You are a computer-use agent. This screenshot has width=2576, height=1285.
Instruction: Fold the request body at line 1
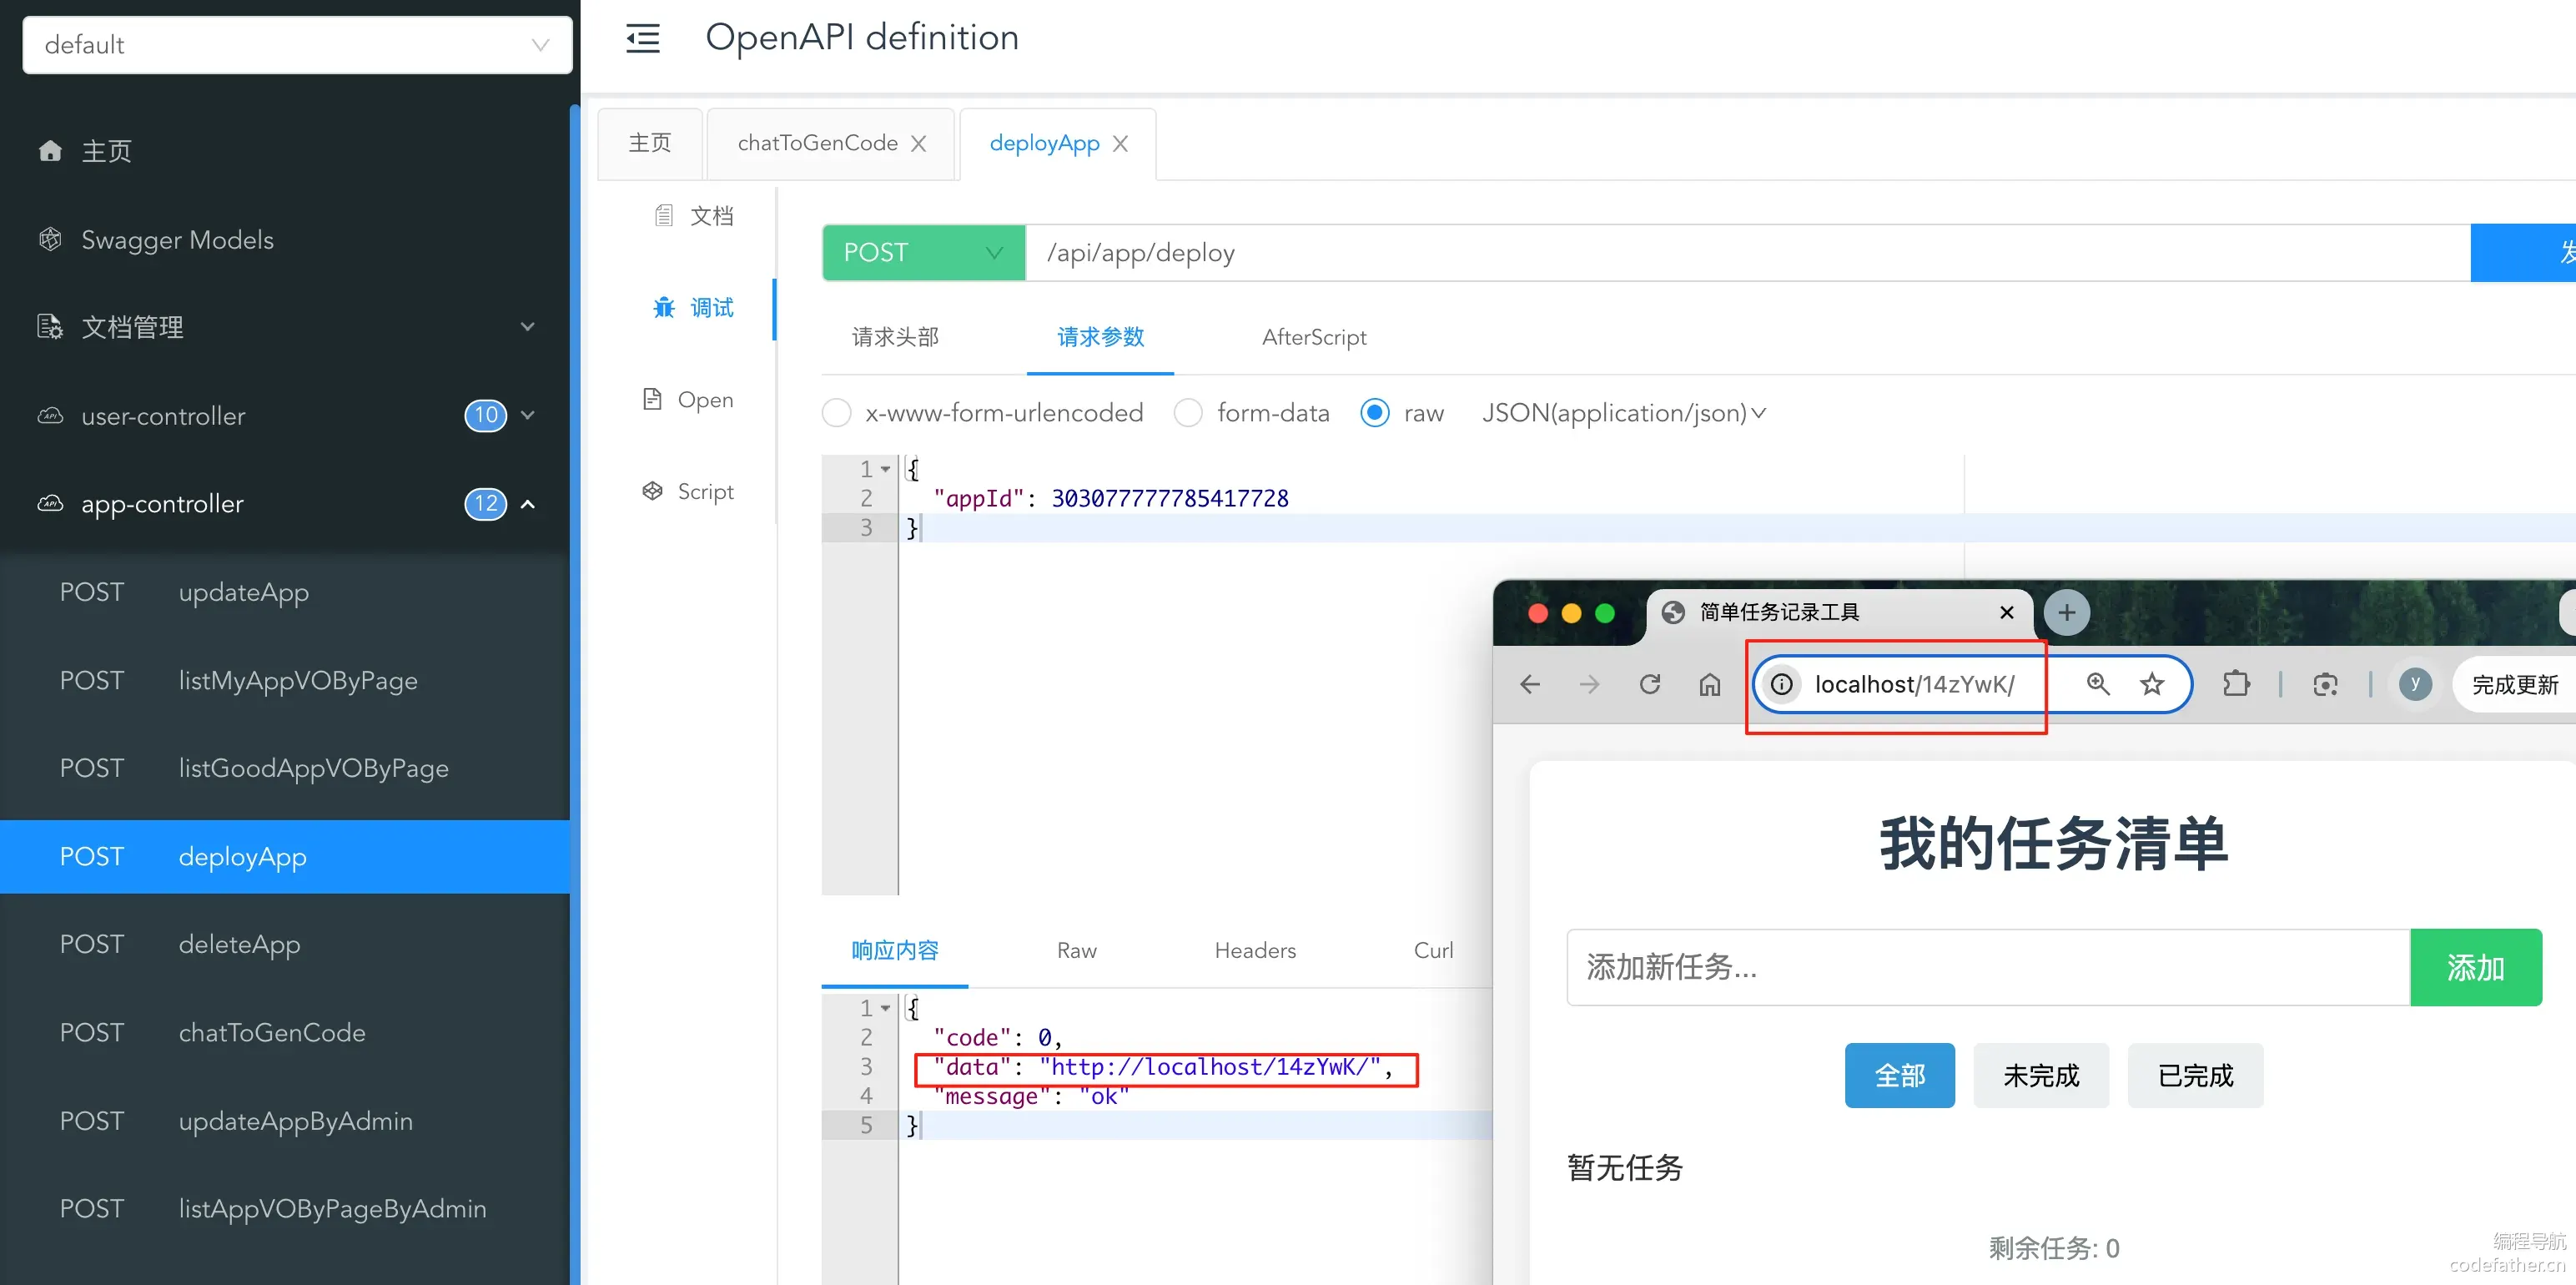tap(885, 469)
